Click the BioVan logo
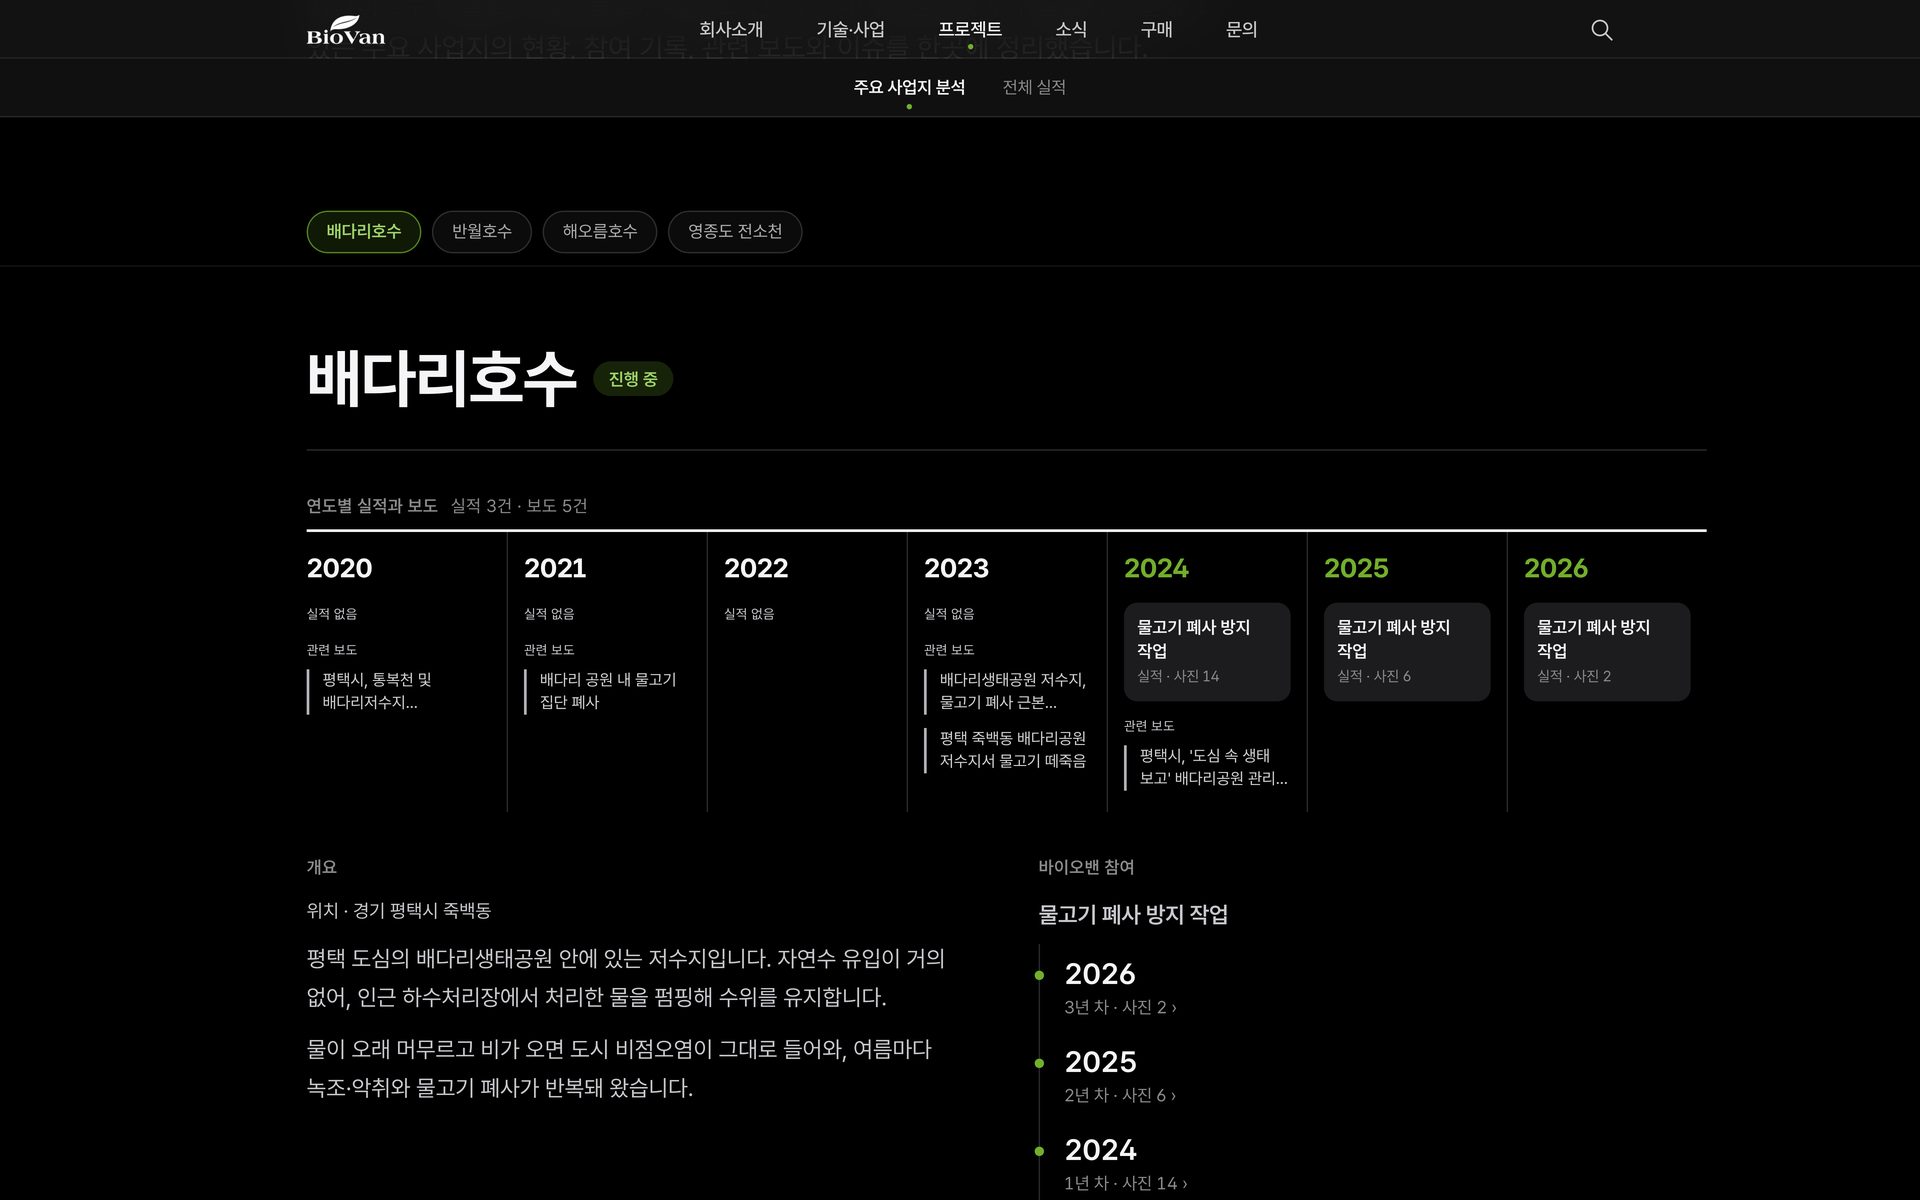The height and width of the screenshot is (1200, 1920). (346, 30)
